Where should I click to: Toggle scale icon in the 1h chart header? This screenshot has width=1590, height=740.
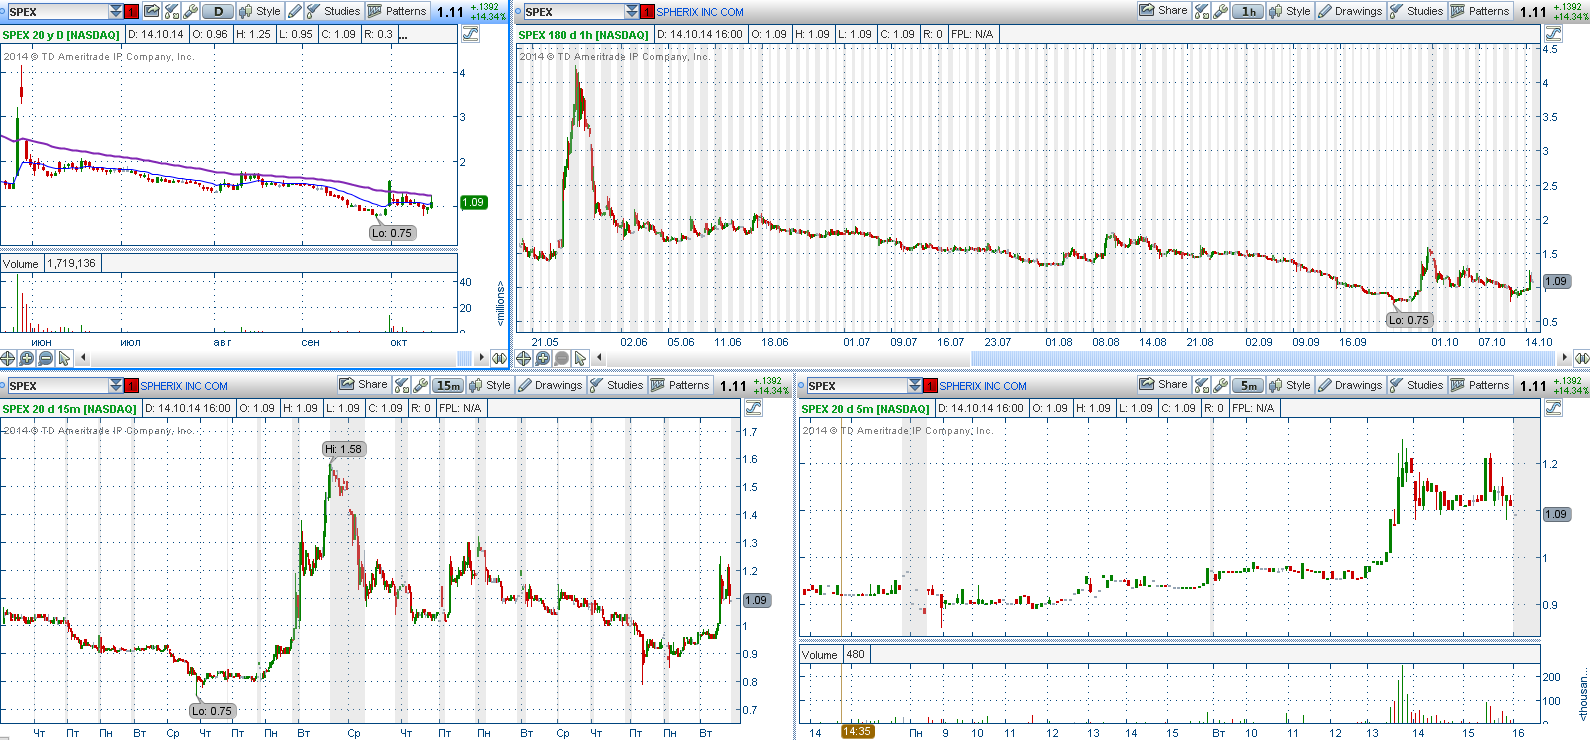[1553, 33]
